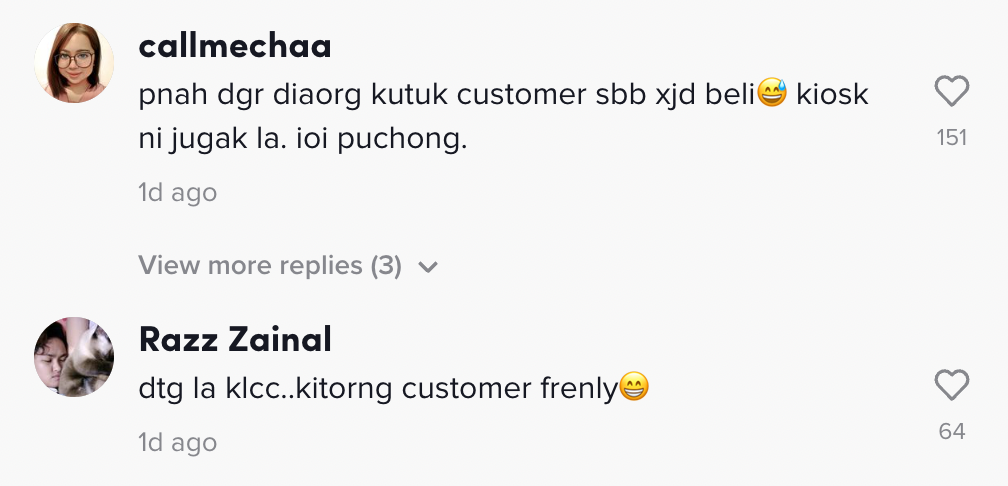The image size is (1008, 486).
Task: Click '1d ago' under Razz Zainal's comment
Action: [x=177, y=442]
